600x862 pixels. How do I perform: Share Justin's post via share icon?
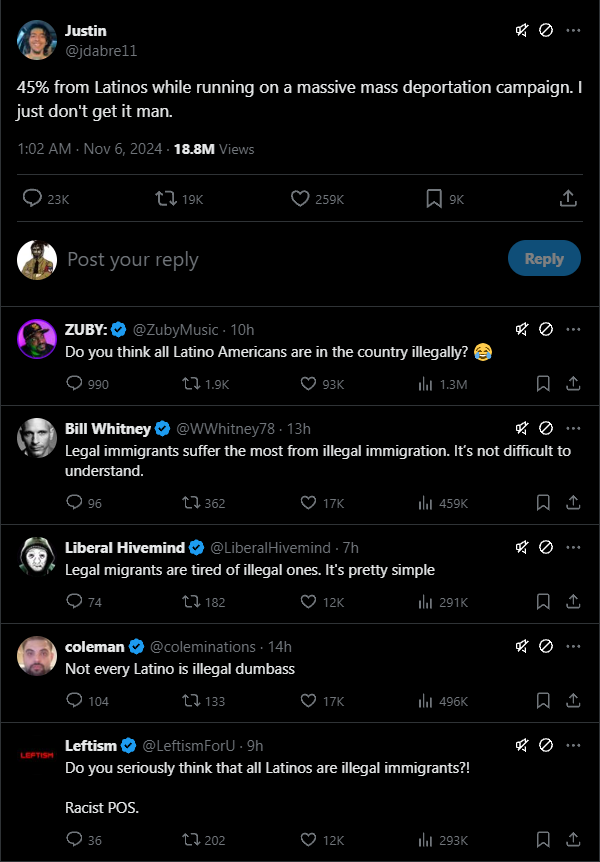pyautogui.click(x=567, y=199)
